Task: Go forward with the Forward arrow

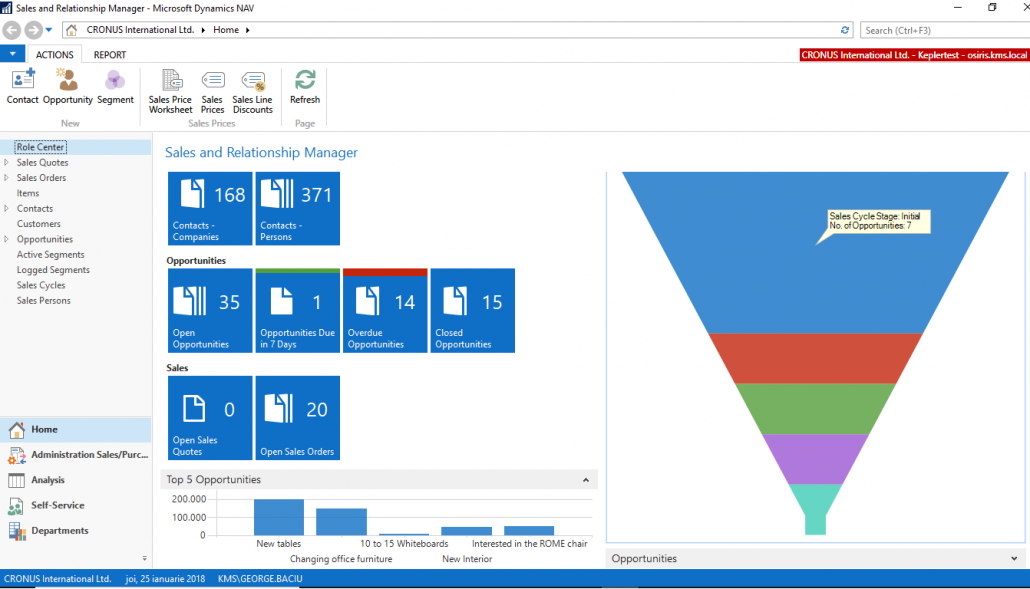Action: [33, 30]
